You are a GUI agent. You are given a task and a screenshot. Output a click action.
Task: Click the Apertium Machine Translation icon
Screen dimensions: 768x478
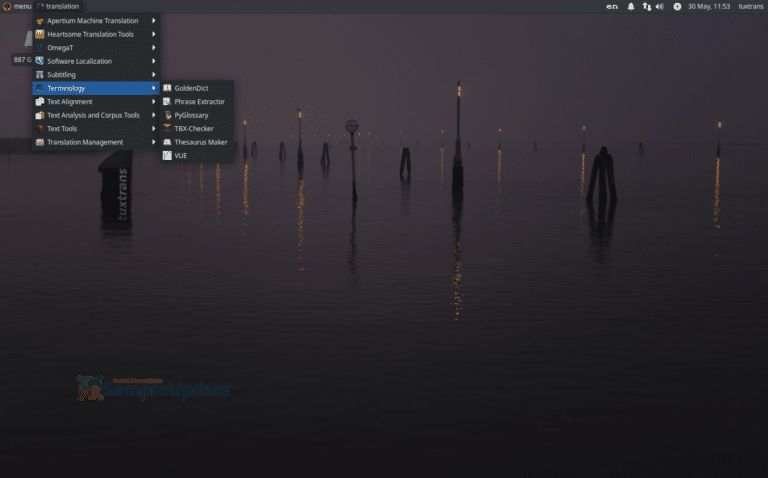pos(40,21)
